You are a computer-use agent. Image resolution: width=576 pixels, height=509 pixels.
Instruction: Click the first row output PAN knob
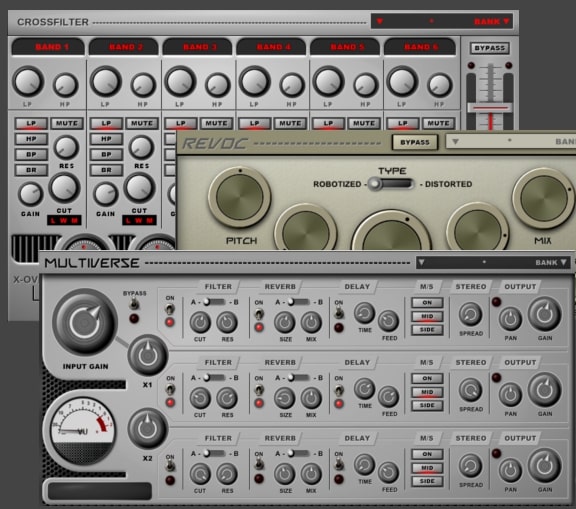[x=510, y=319]
